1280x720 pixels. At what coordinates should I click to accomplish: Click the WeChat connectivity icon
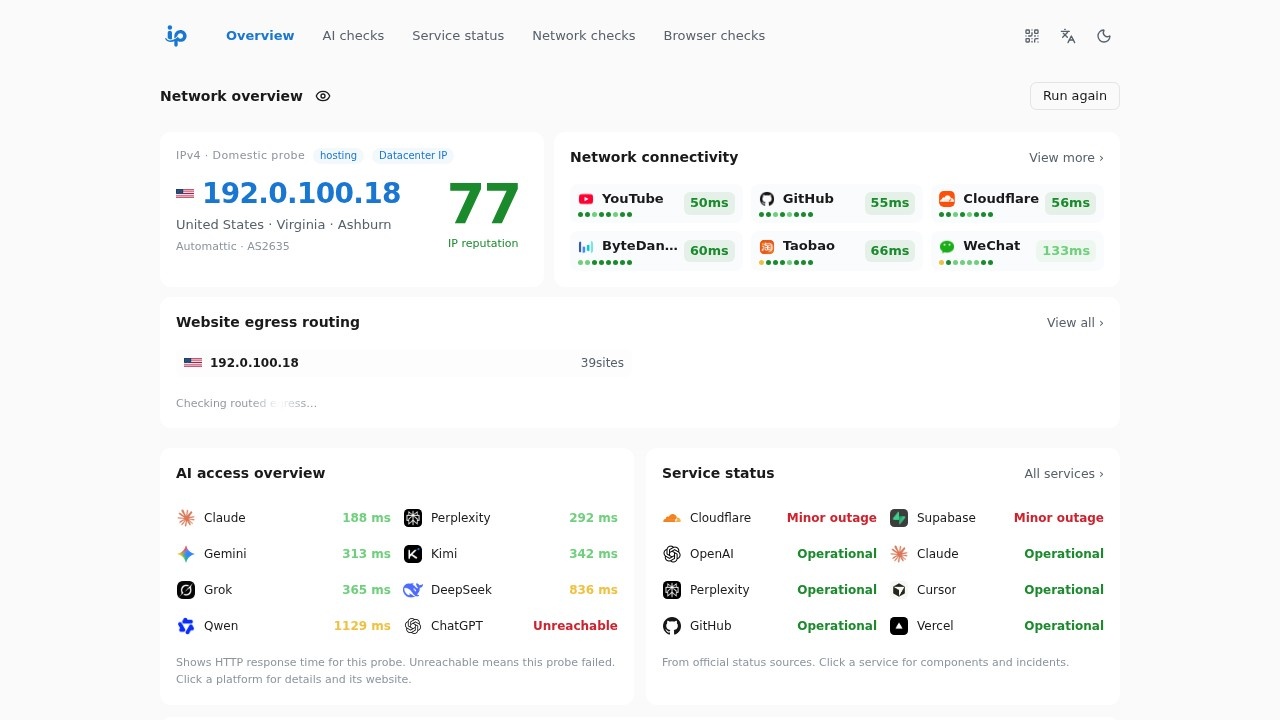tap(947, 246)
